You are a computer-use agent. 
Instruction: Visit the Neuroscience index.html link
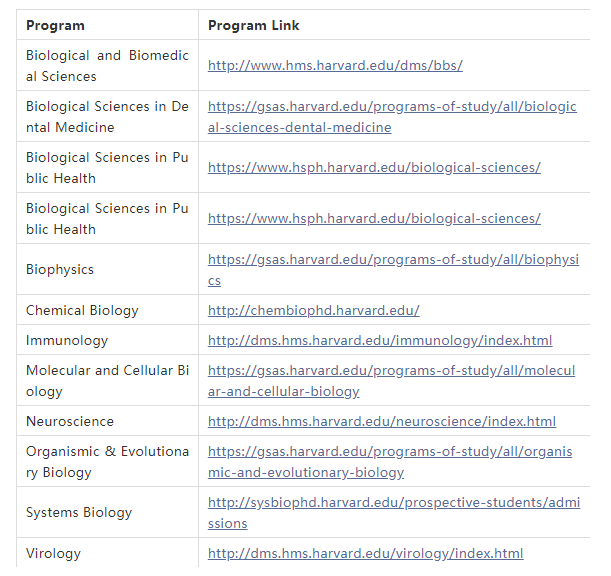(x=382, y=422)
